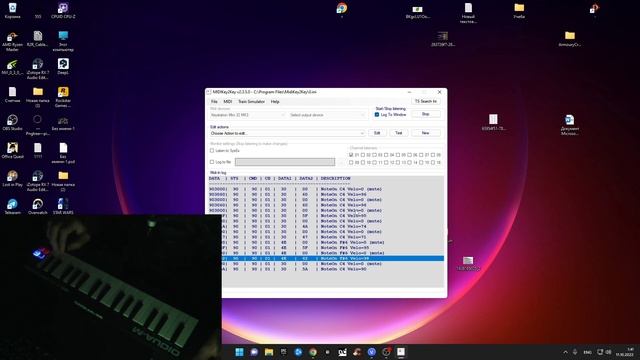Open the R2R_Cable file icon on desktop
Viewport: 640px width, 360px height.
point(38,39)
